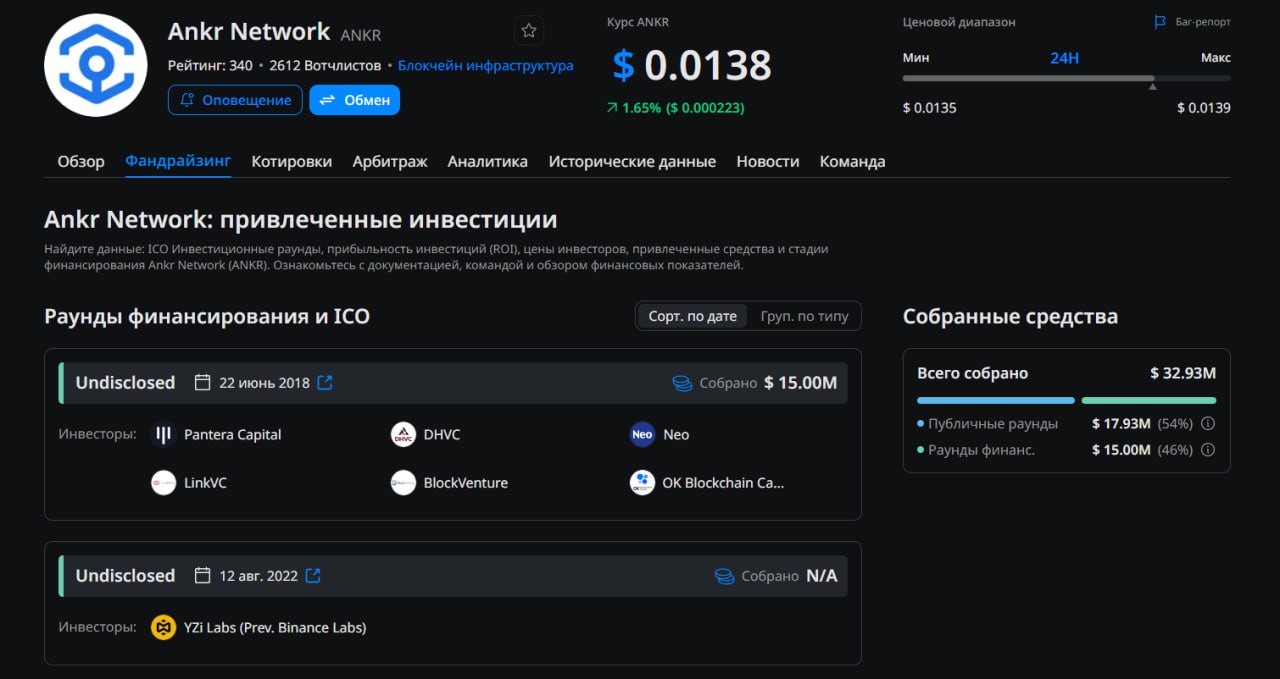This screenshot has width=1280, height=679.
Task: Click the maximum price $ 0.0139
Action: [1204, 108]
